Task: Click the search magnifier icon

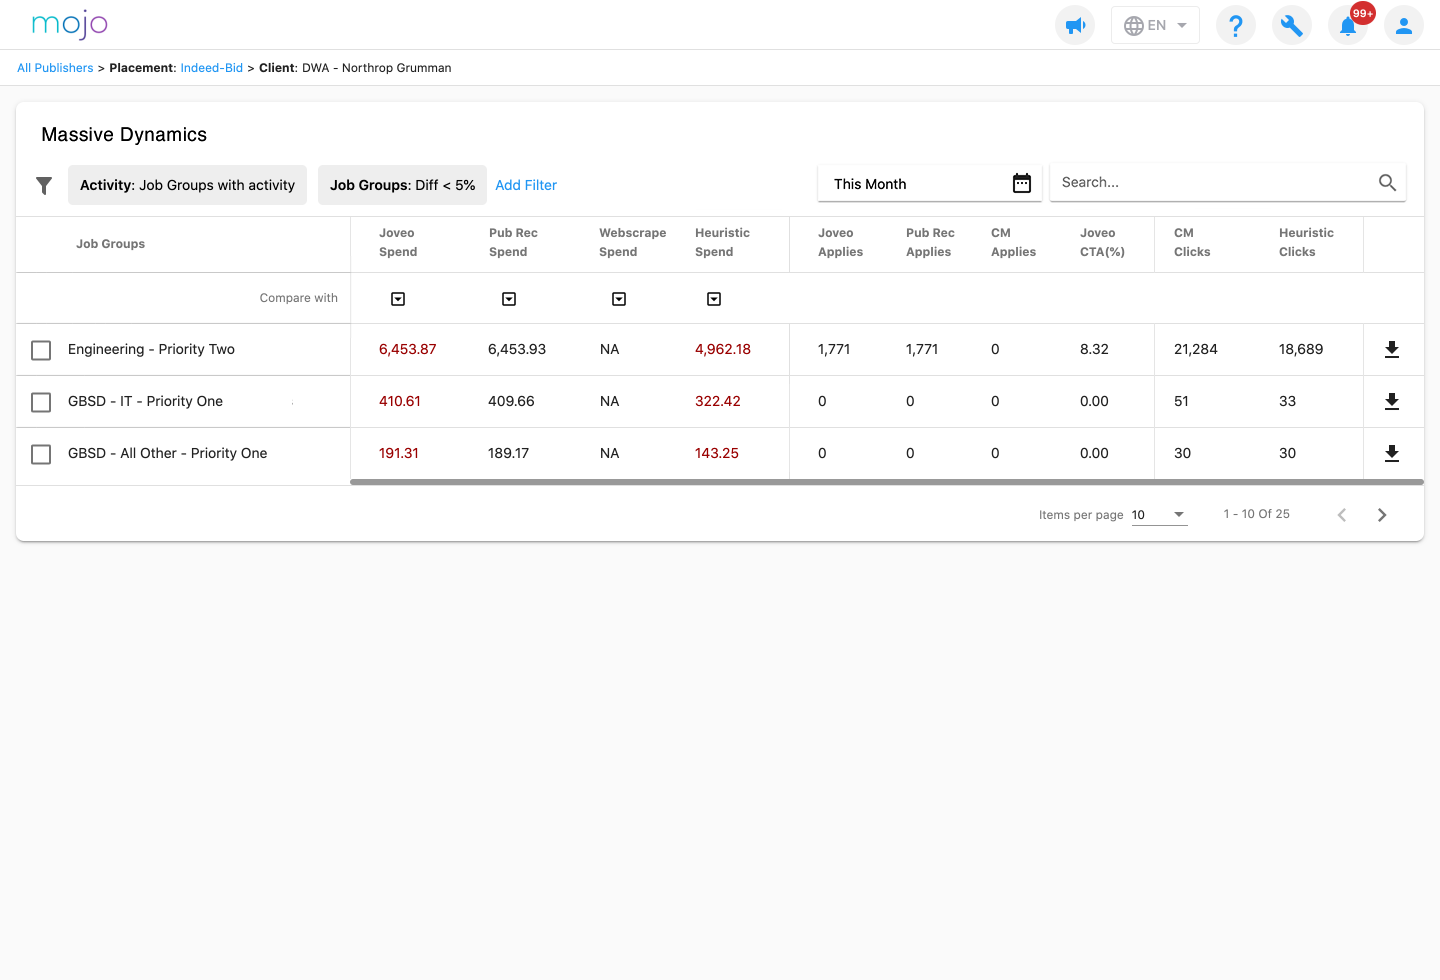Action: (x=1387, y=182)
